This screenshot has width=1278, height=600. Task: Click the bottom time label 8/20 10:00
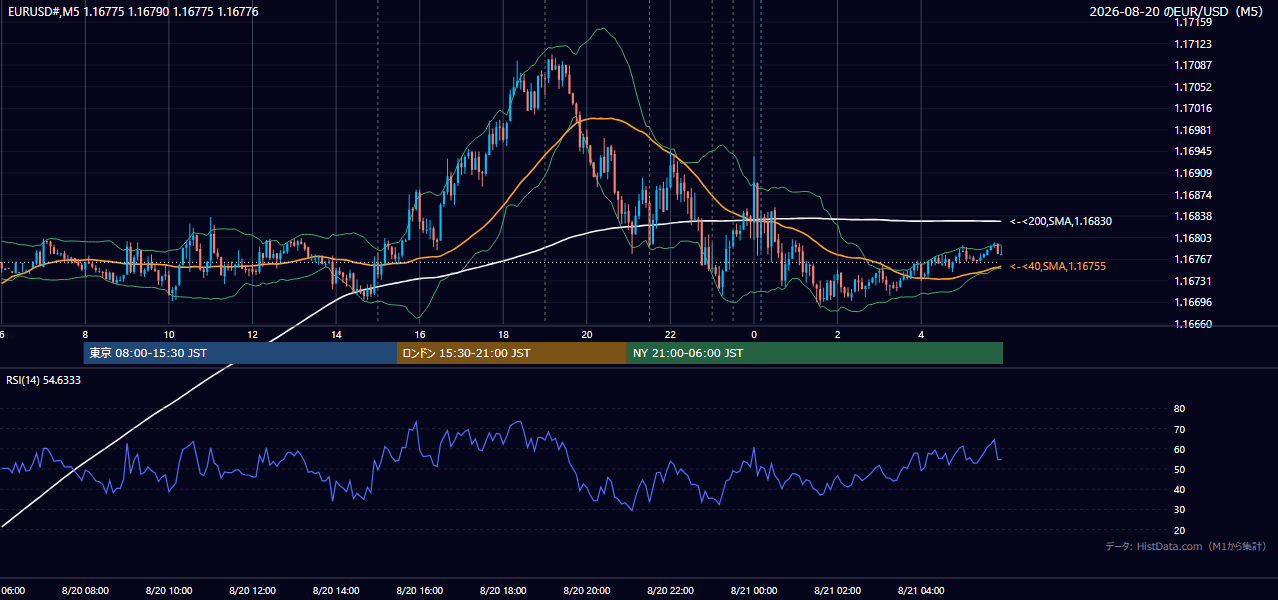tap(169, 591)
